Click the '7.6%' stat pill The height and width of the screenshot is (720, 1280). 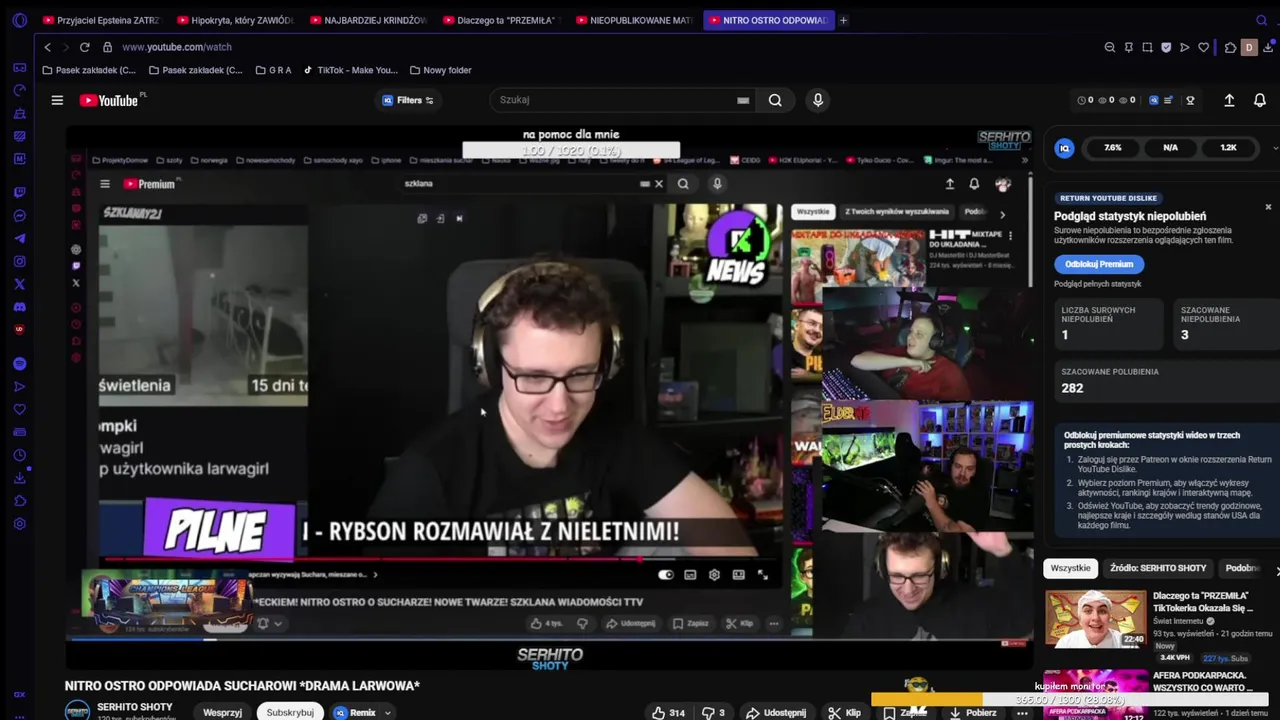[1112, 148]
